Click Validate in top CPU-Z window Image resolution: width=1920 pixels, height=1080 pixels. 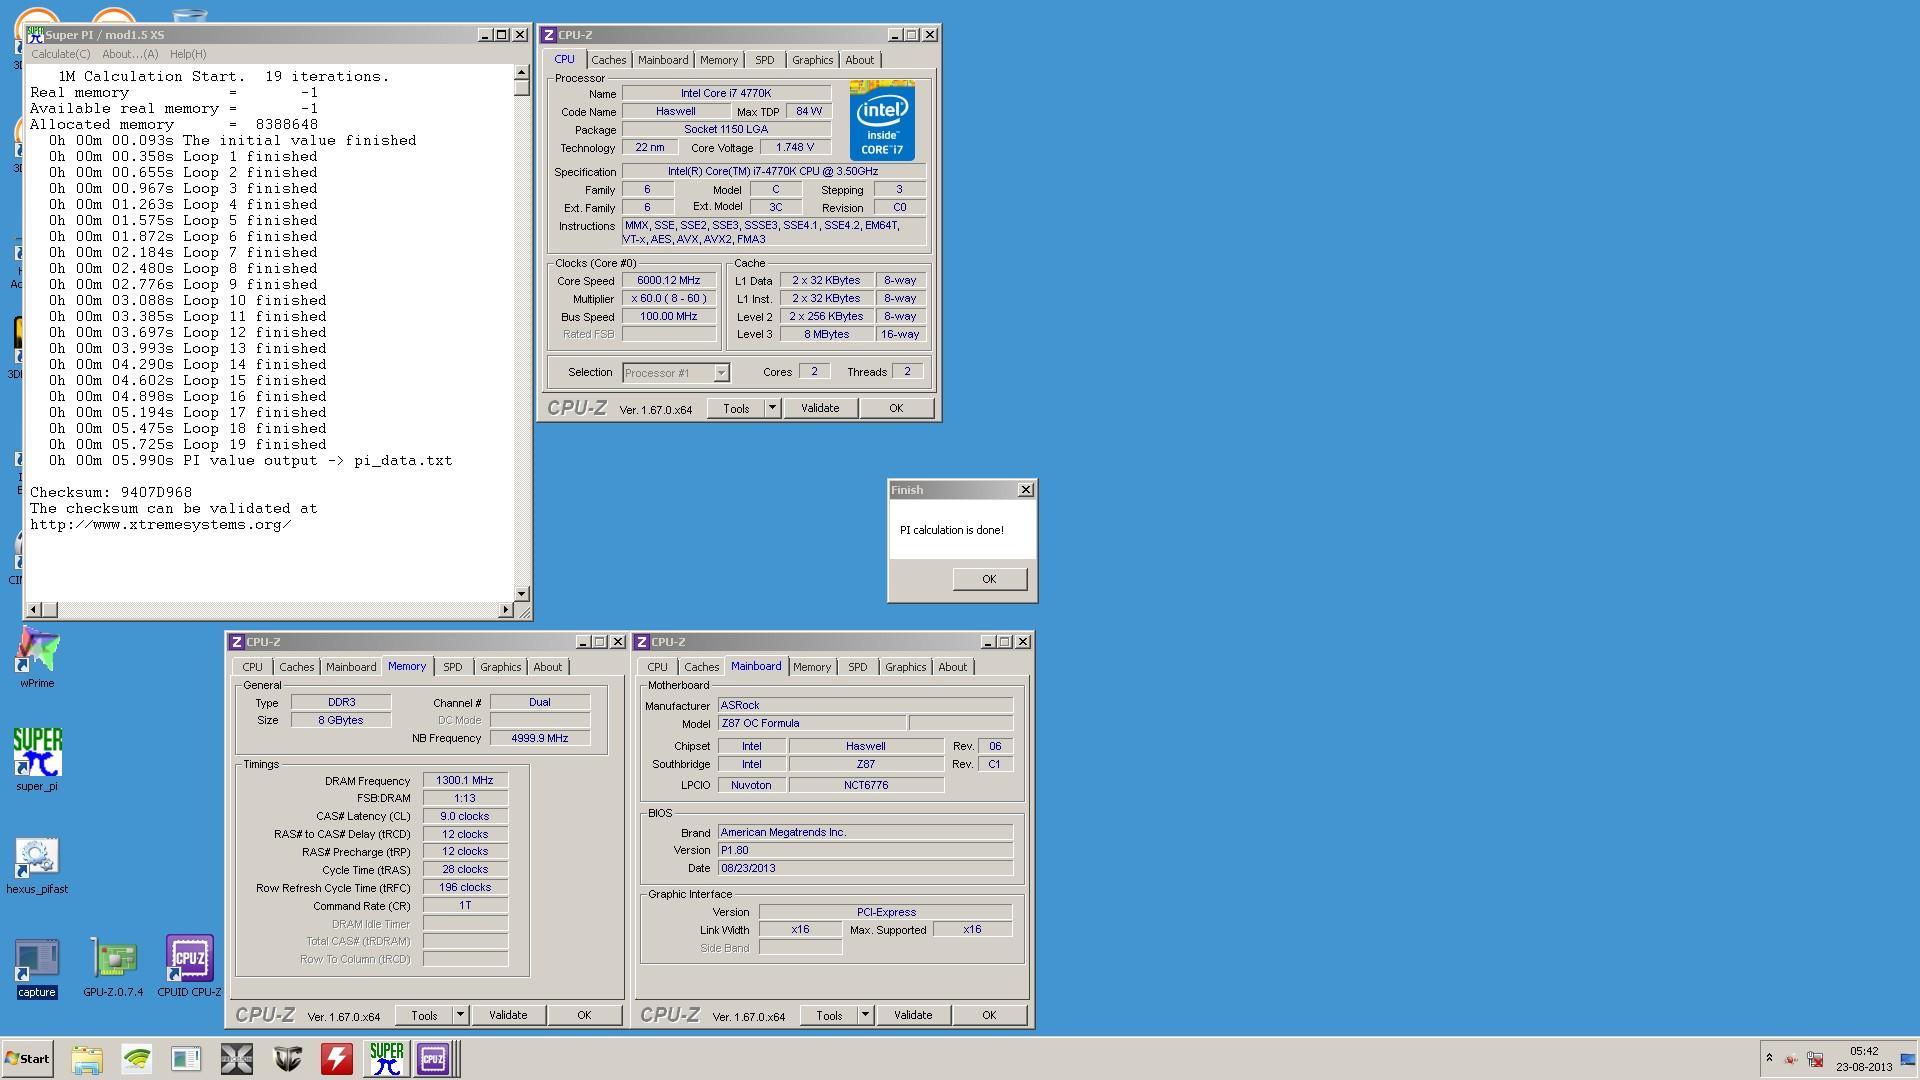pyautogui.click(x=820, y=408)
